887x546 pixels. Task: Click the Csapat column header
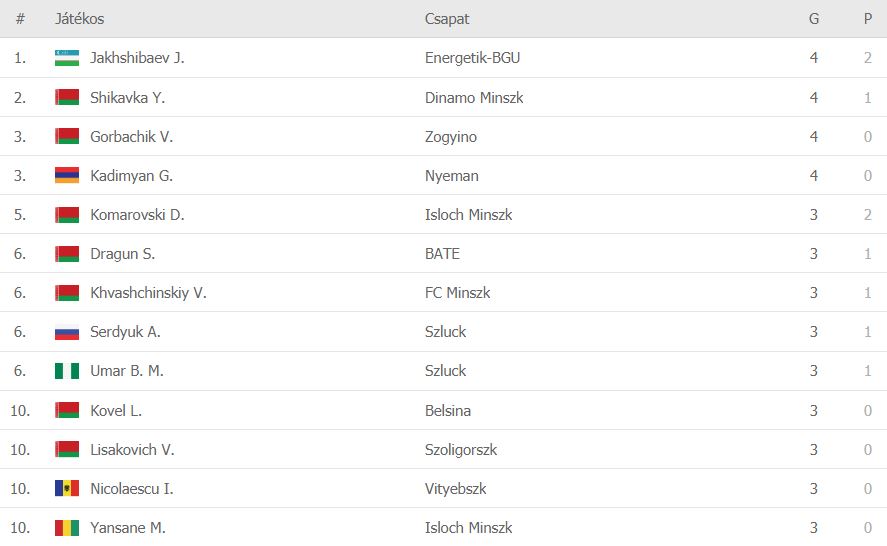click(447, 19)
